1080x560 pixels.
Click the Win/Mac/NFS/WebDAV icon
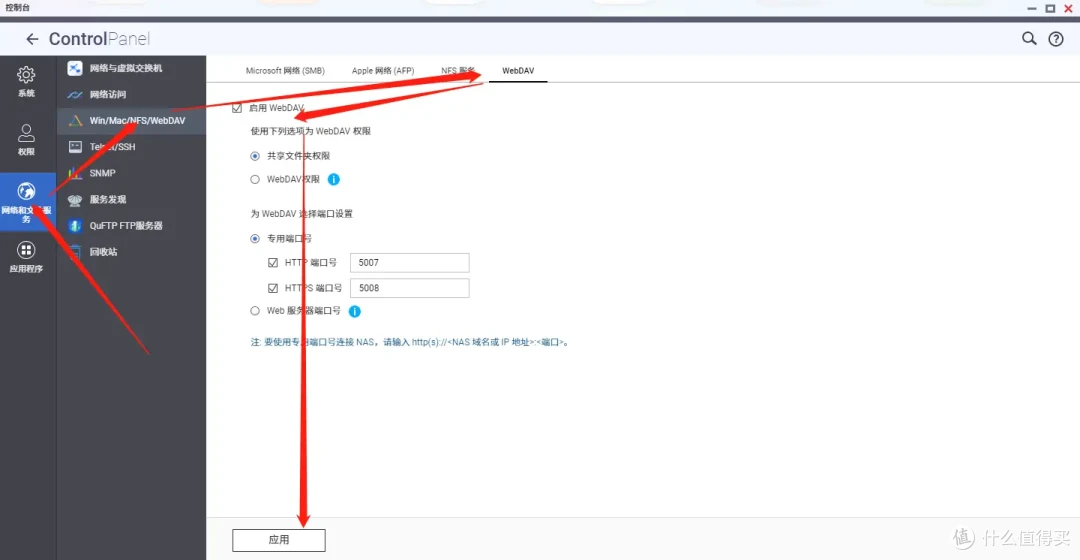click(x=75, y=121)
